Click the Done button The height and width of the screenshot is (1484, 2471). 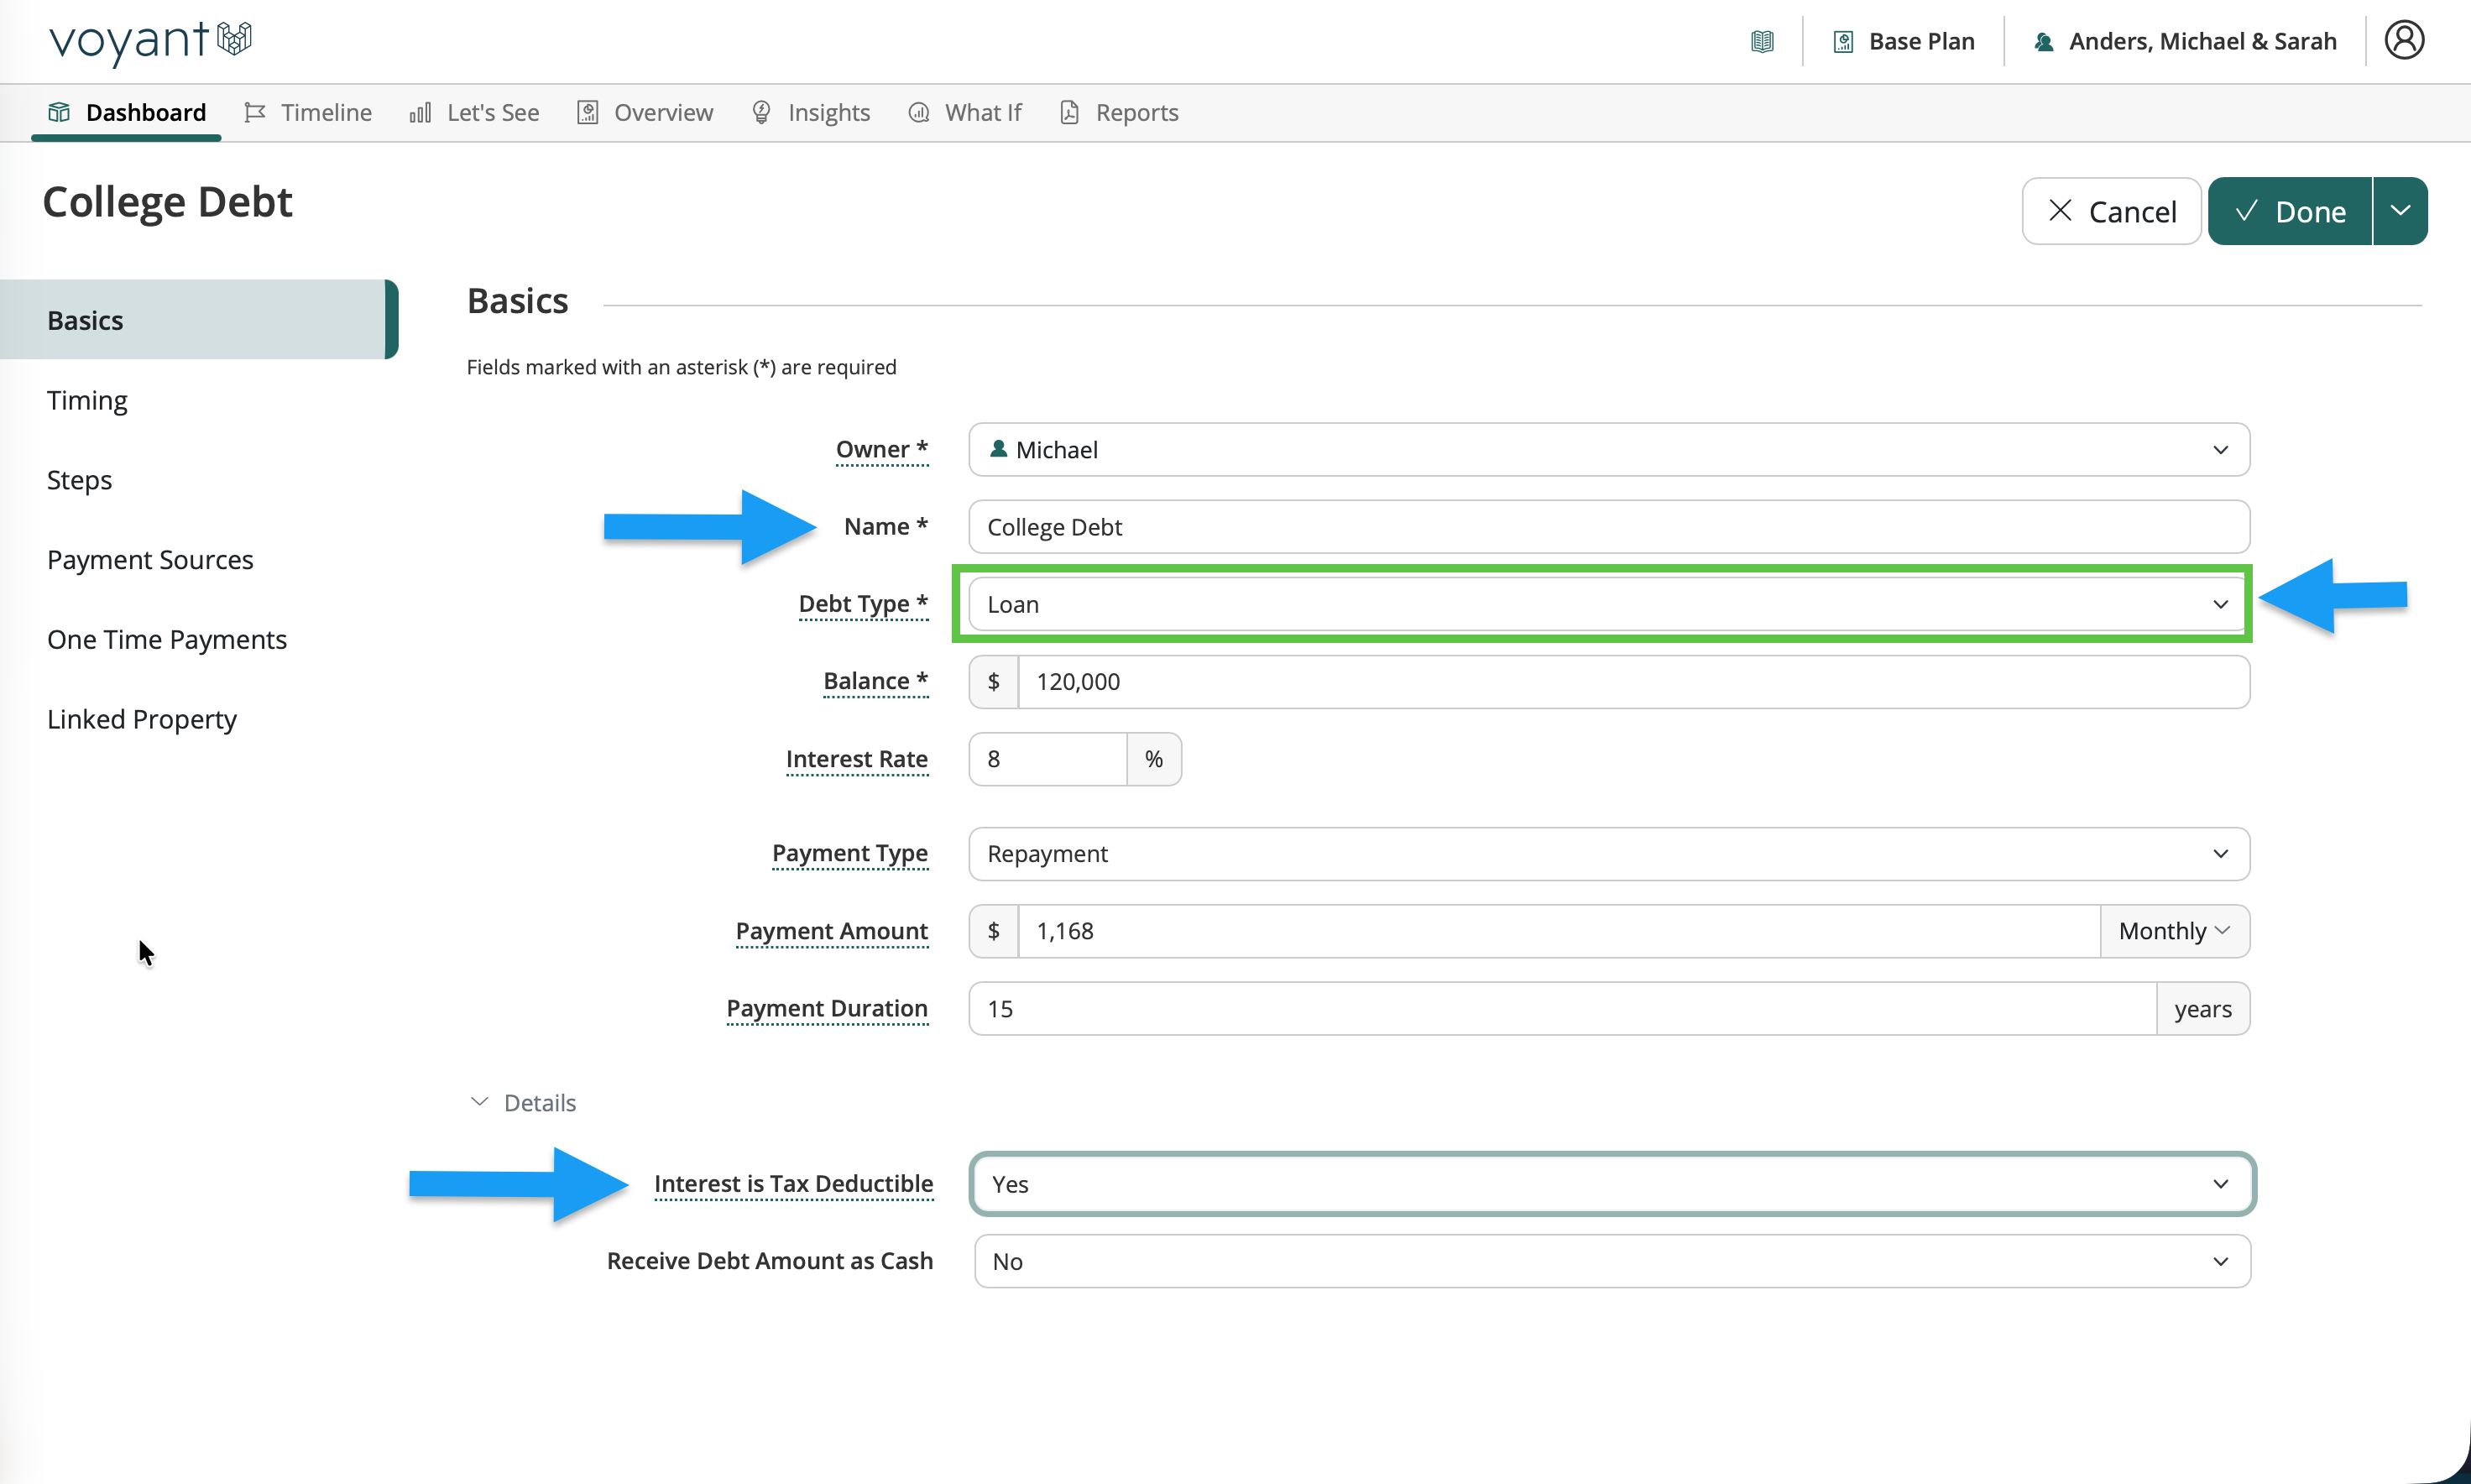pos(2290,210)
